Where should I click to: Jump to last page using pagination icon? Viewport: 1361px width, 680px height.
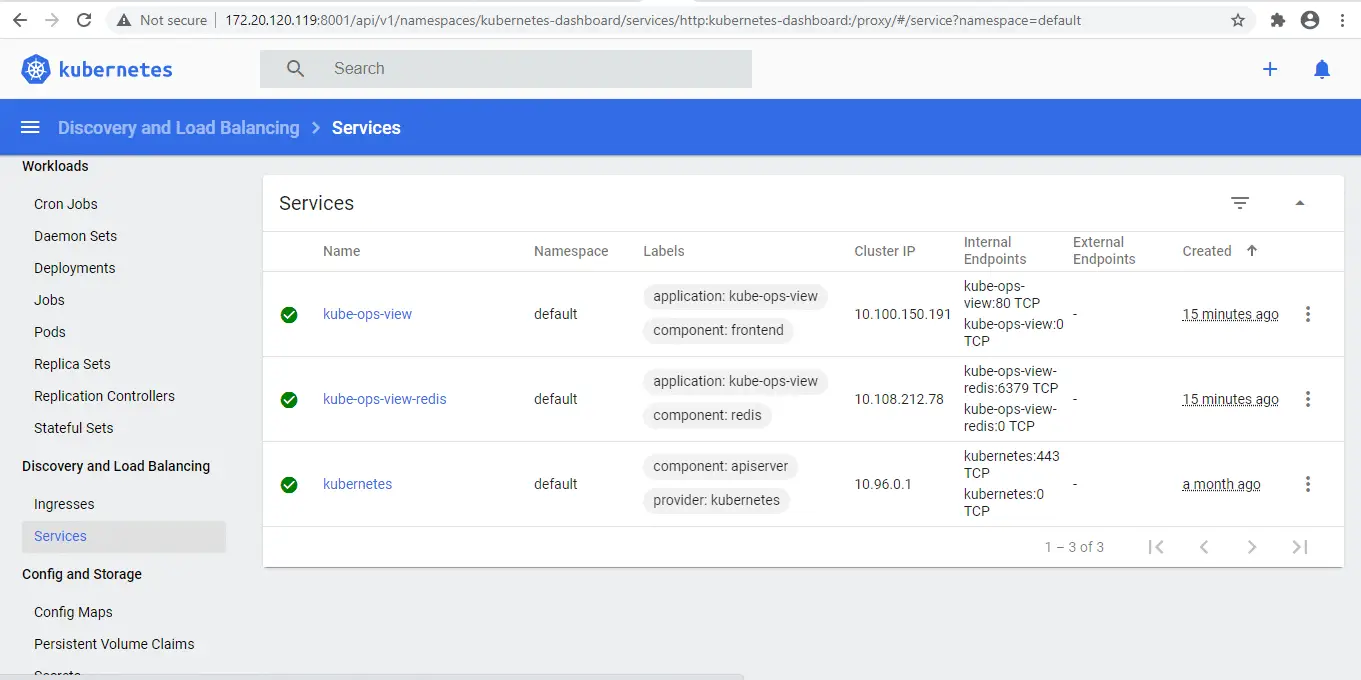(x=1300, y=546)
